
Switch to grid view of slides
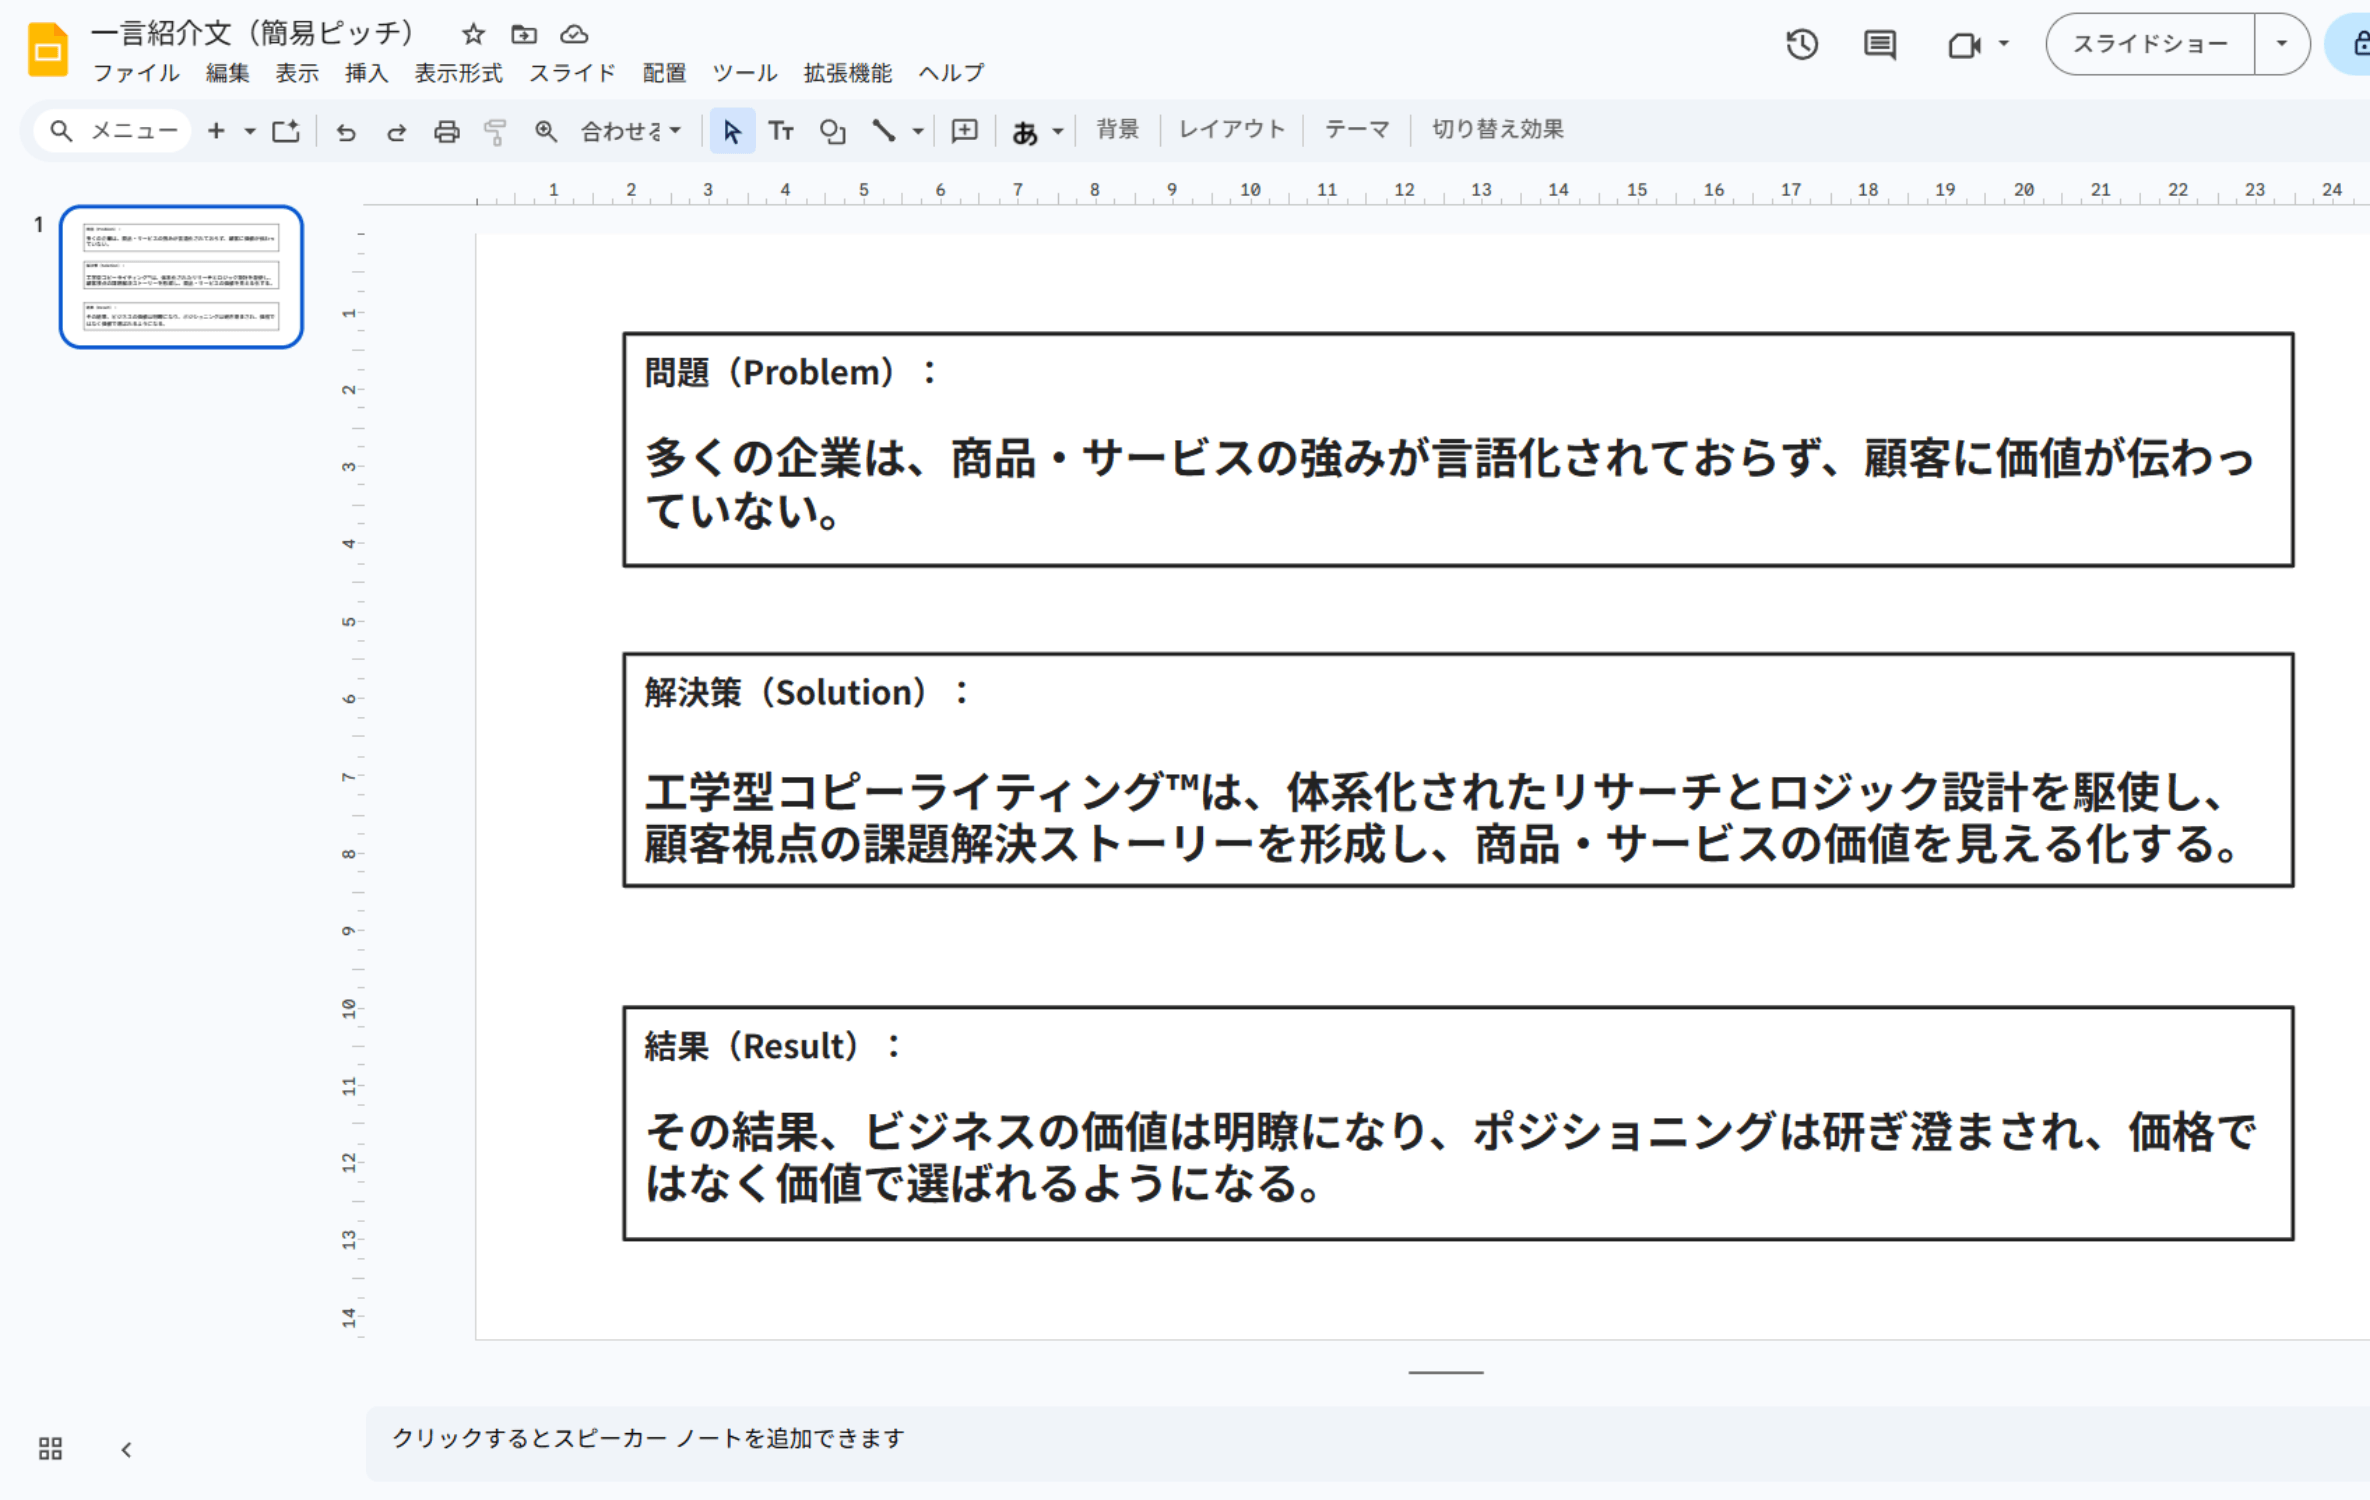[50, 1447]
